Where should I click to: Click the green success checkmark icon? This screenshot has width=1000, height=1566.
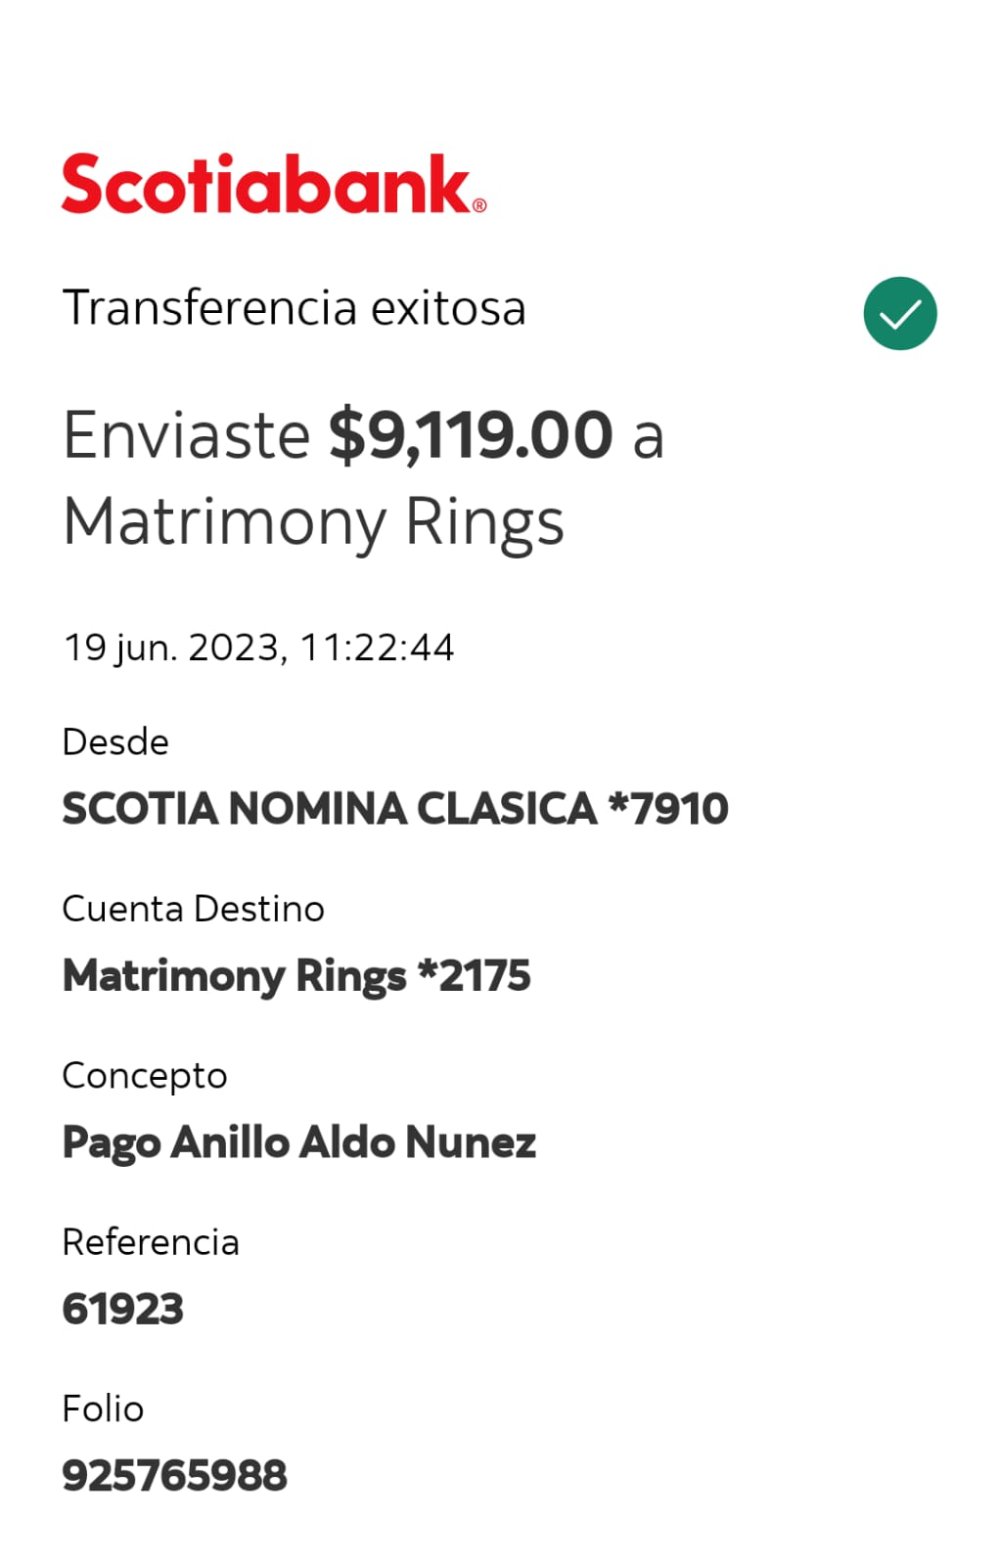point(899,313)
